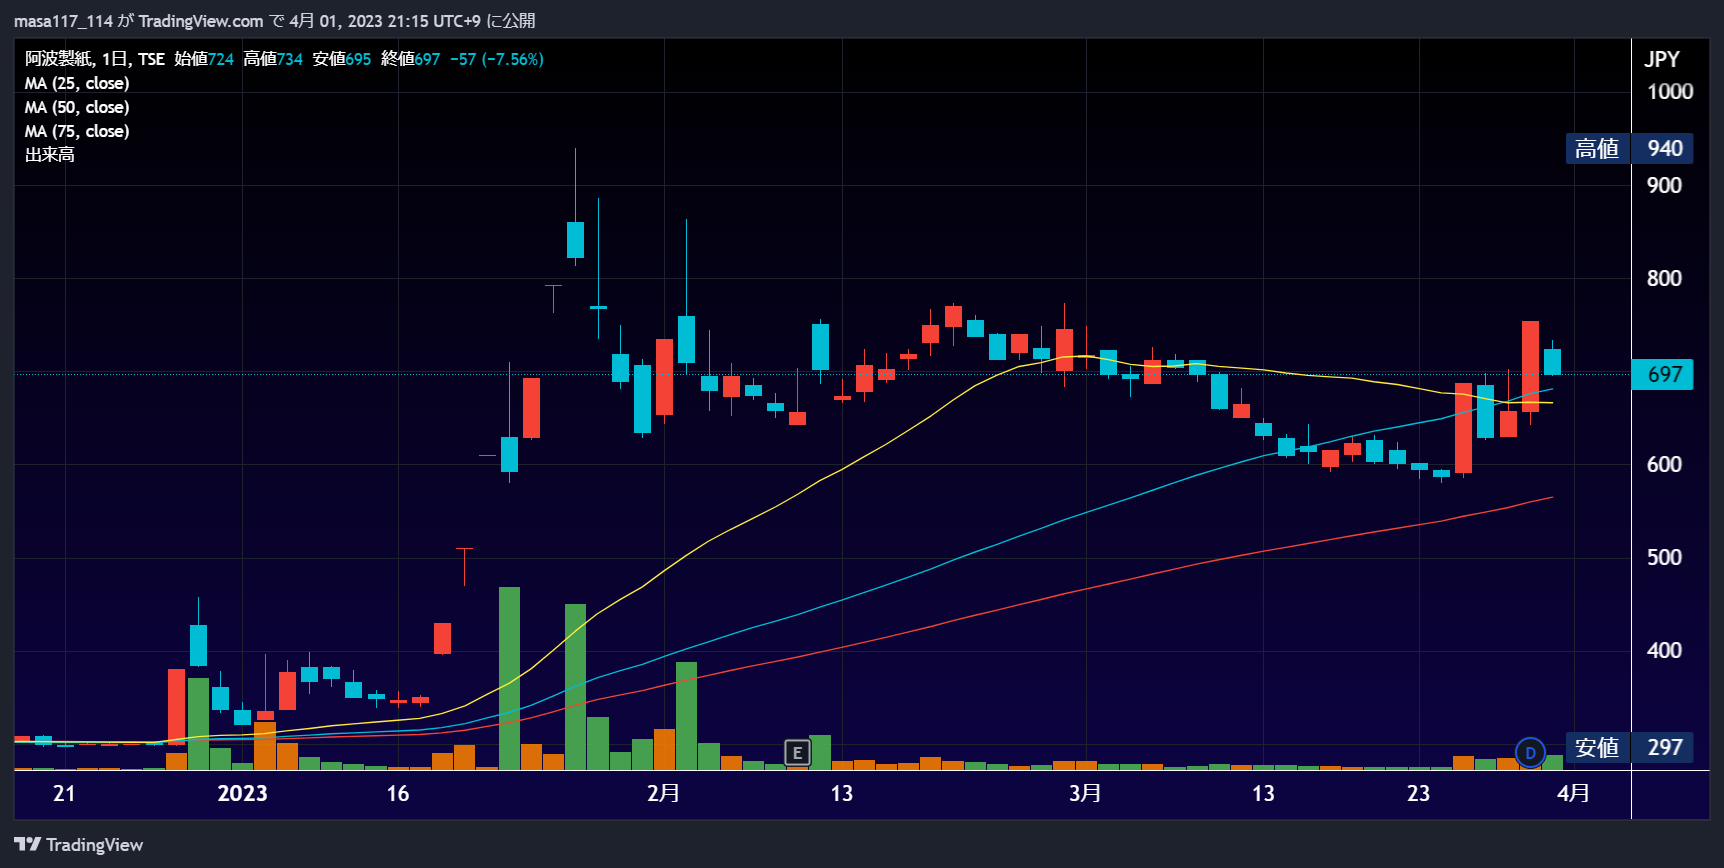The image size is (1724, 868).
Task: Click the 21 date axis label
Action: 64,793
